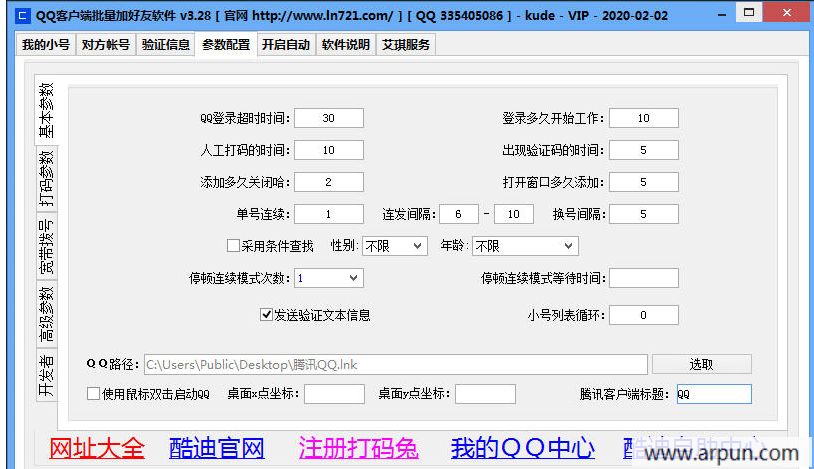
Task: Focus the 桌面x点坐标 field
Action: coord(334,394)
